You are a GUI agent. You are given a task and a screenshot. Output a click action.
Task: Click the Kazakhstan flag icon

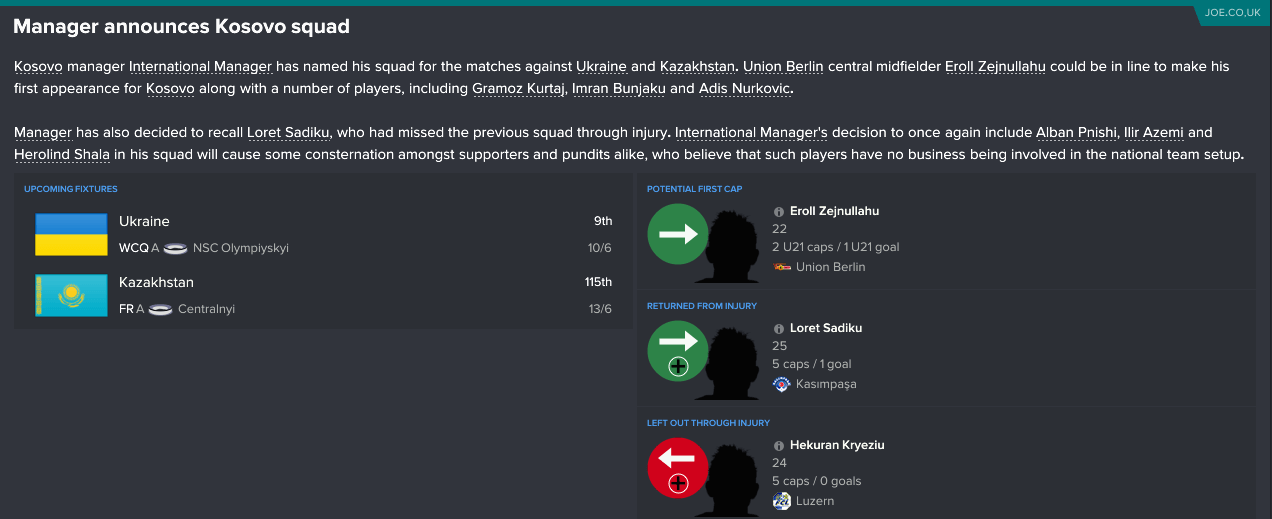coord(71,295)
